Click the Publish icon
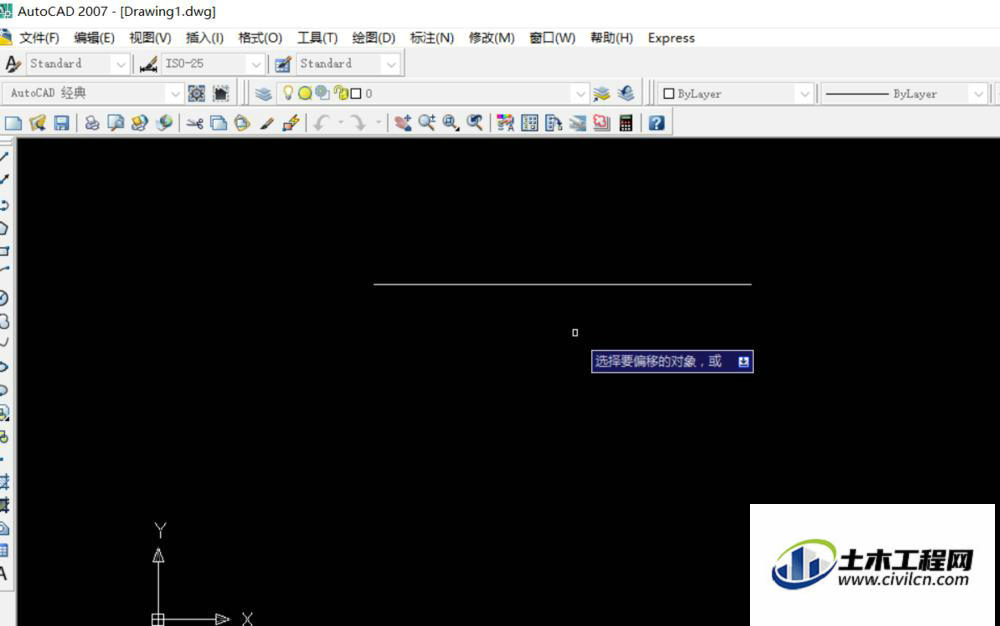This screenshot has height=626, width=1000. tap(140, 122)
